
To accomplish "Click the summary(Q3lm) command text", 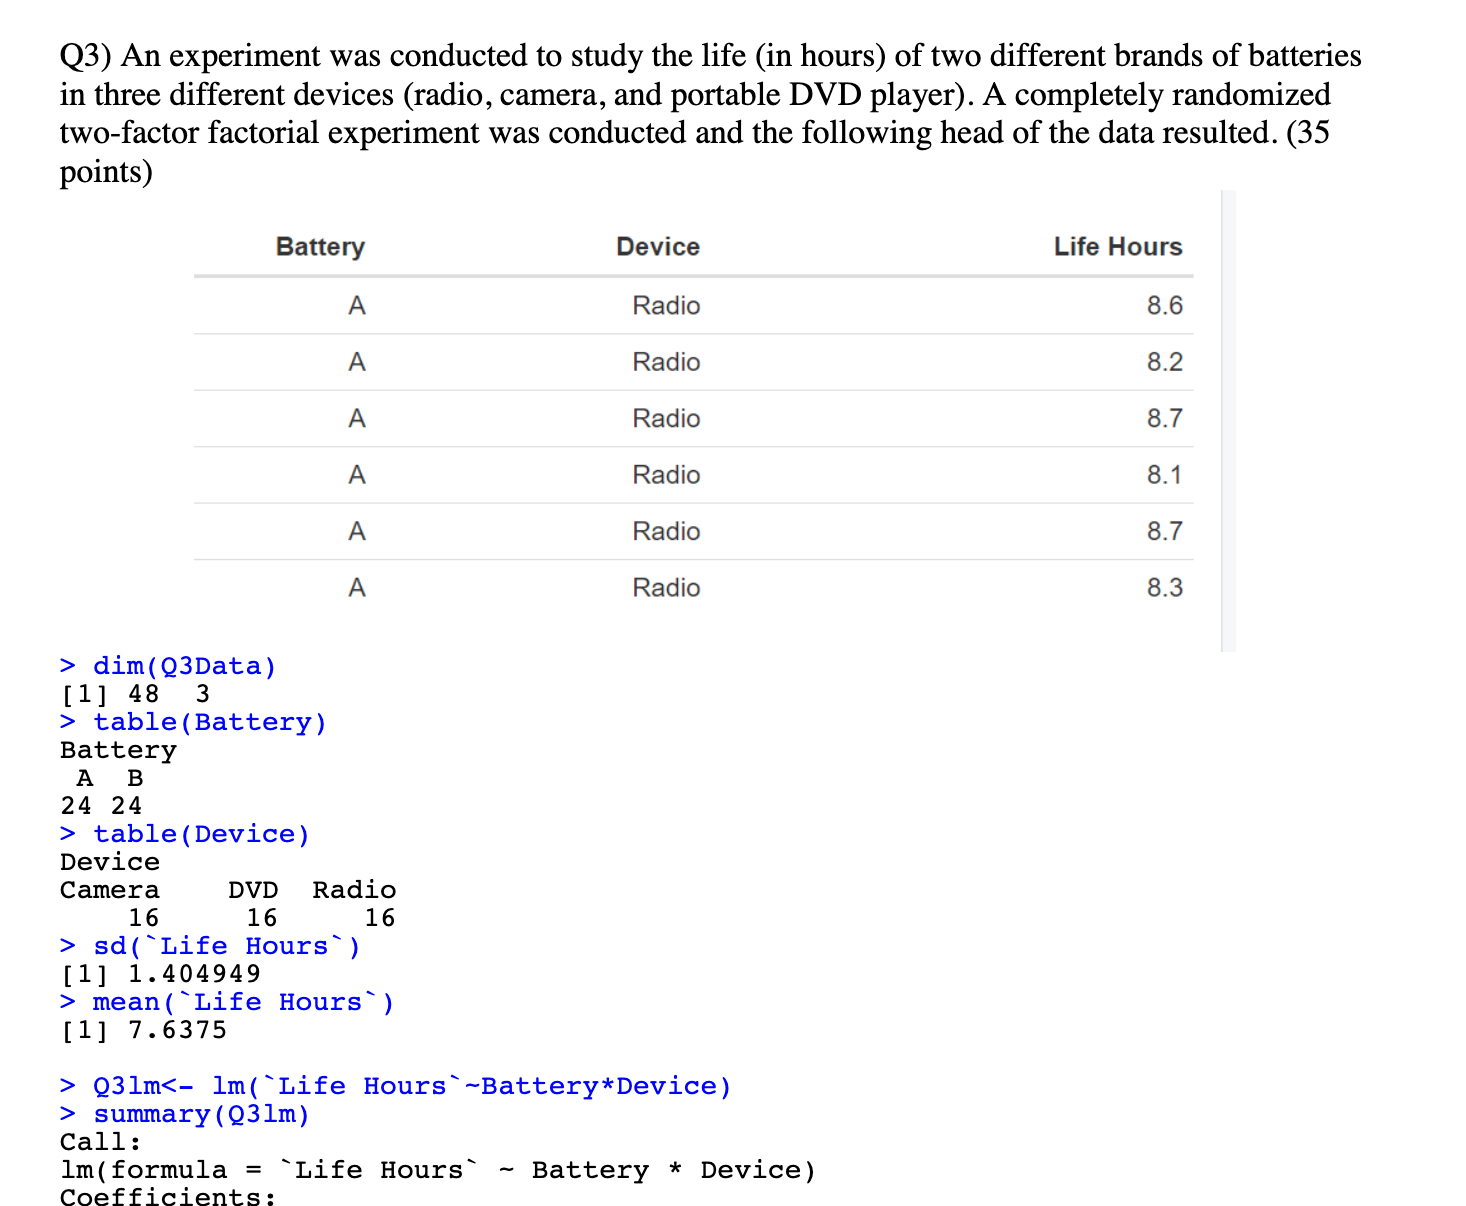I will click(x=184, y=1113).
